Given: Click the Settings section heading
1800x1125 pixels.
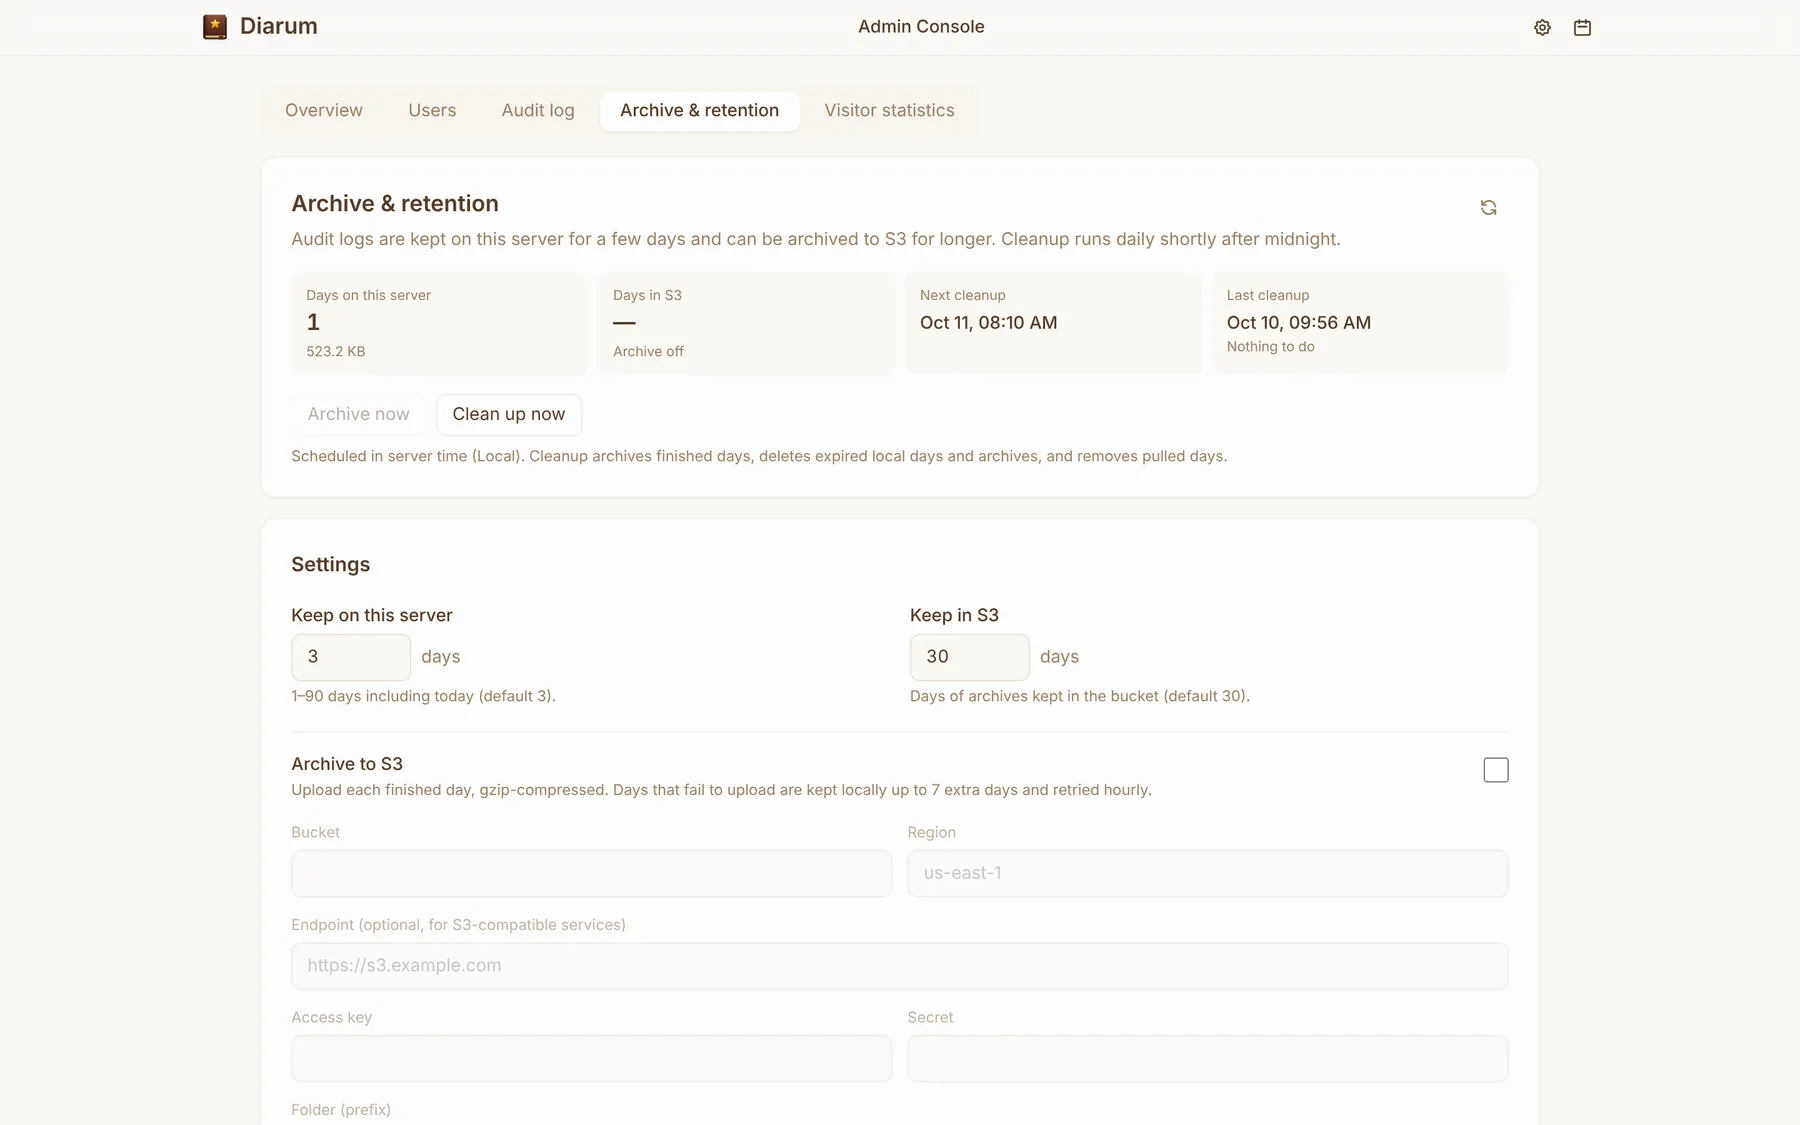Looking at the screenshot, I should click(x=330, y=565).
